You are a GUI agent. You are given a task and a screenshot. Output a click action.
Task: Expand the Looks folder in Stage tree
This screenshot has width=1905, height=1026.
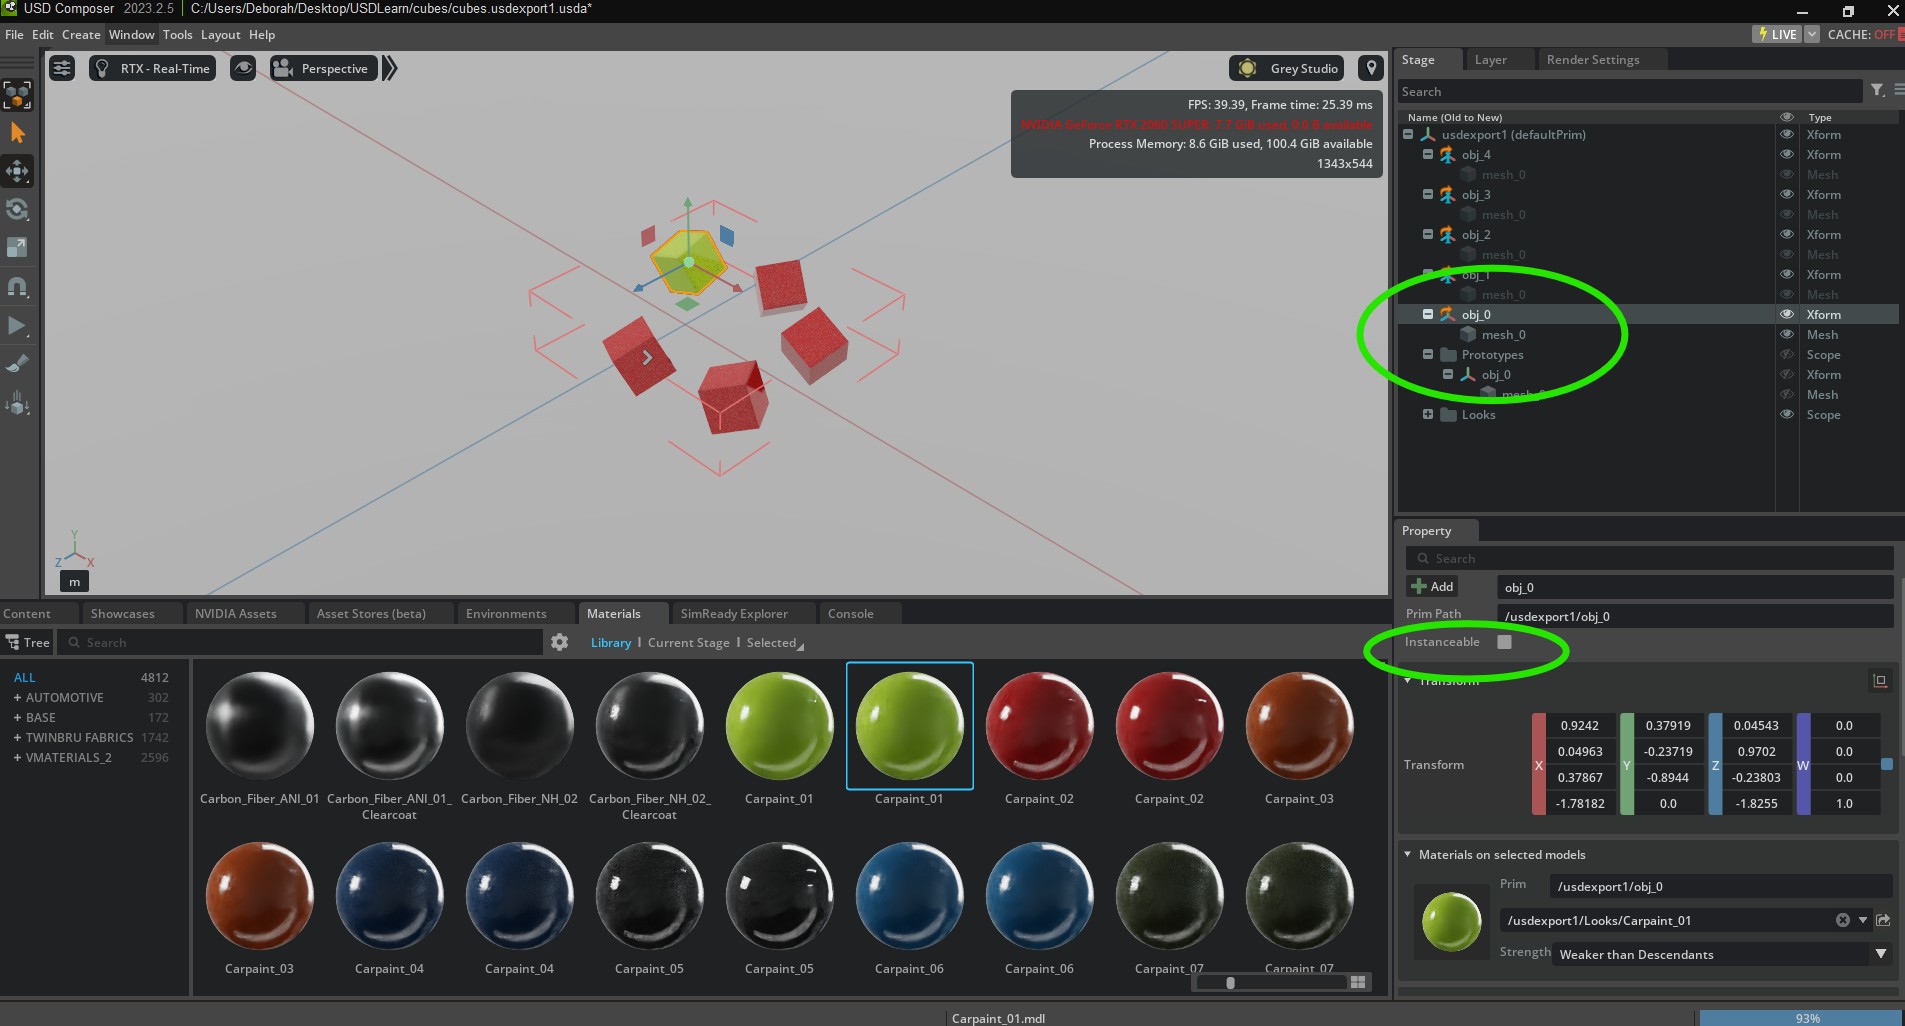pyautogui.click(x=1428, y=414)
